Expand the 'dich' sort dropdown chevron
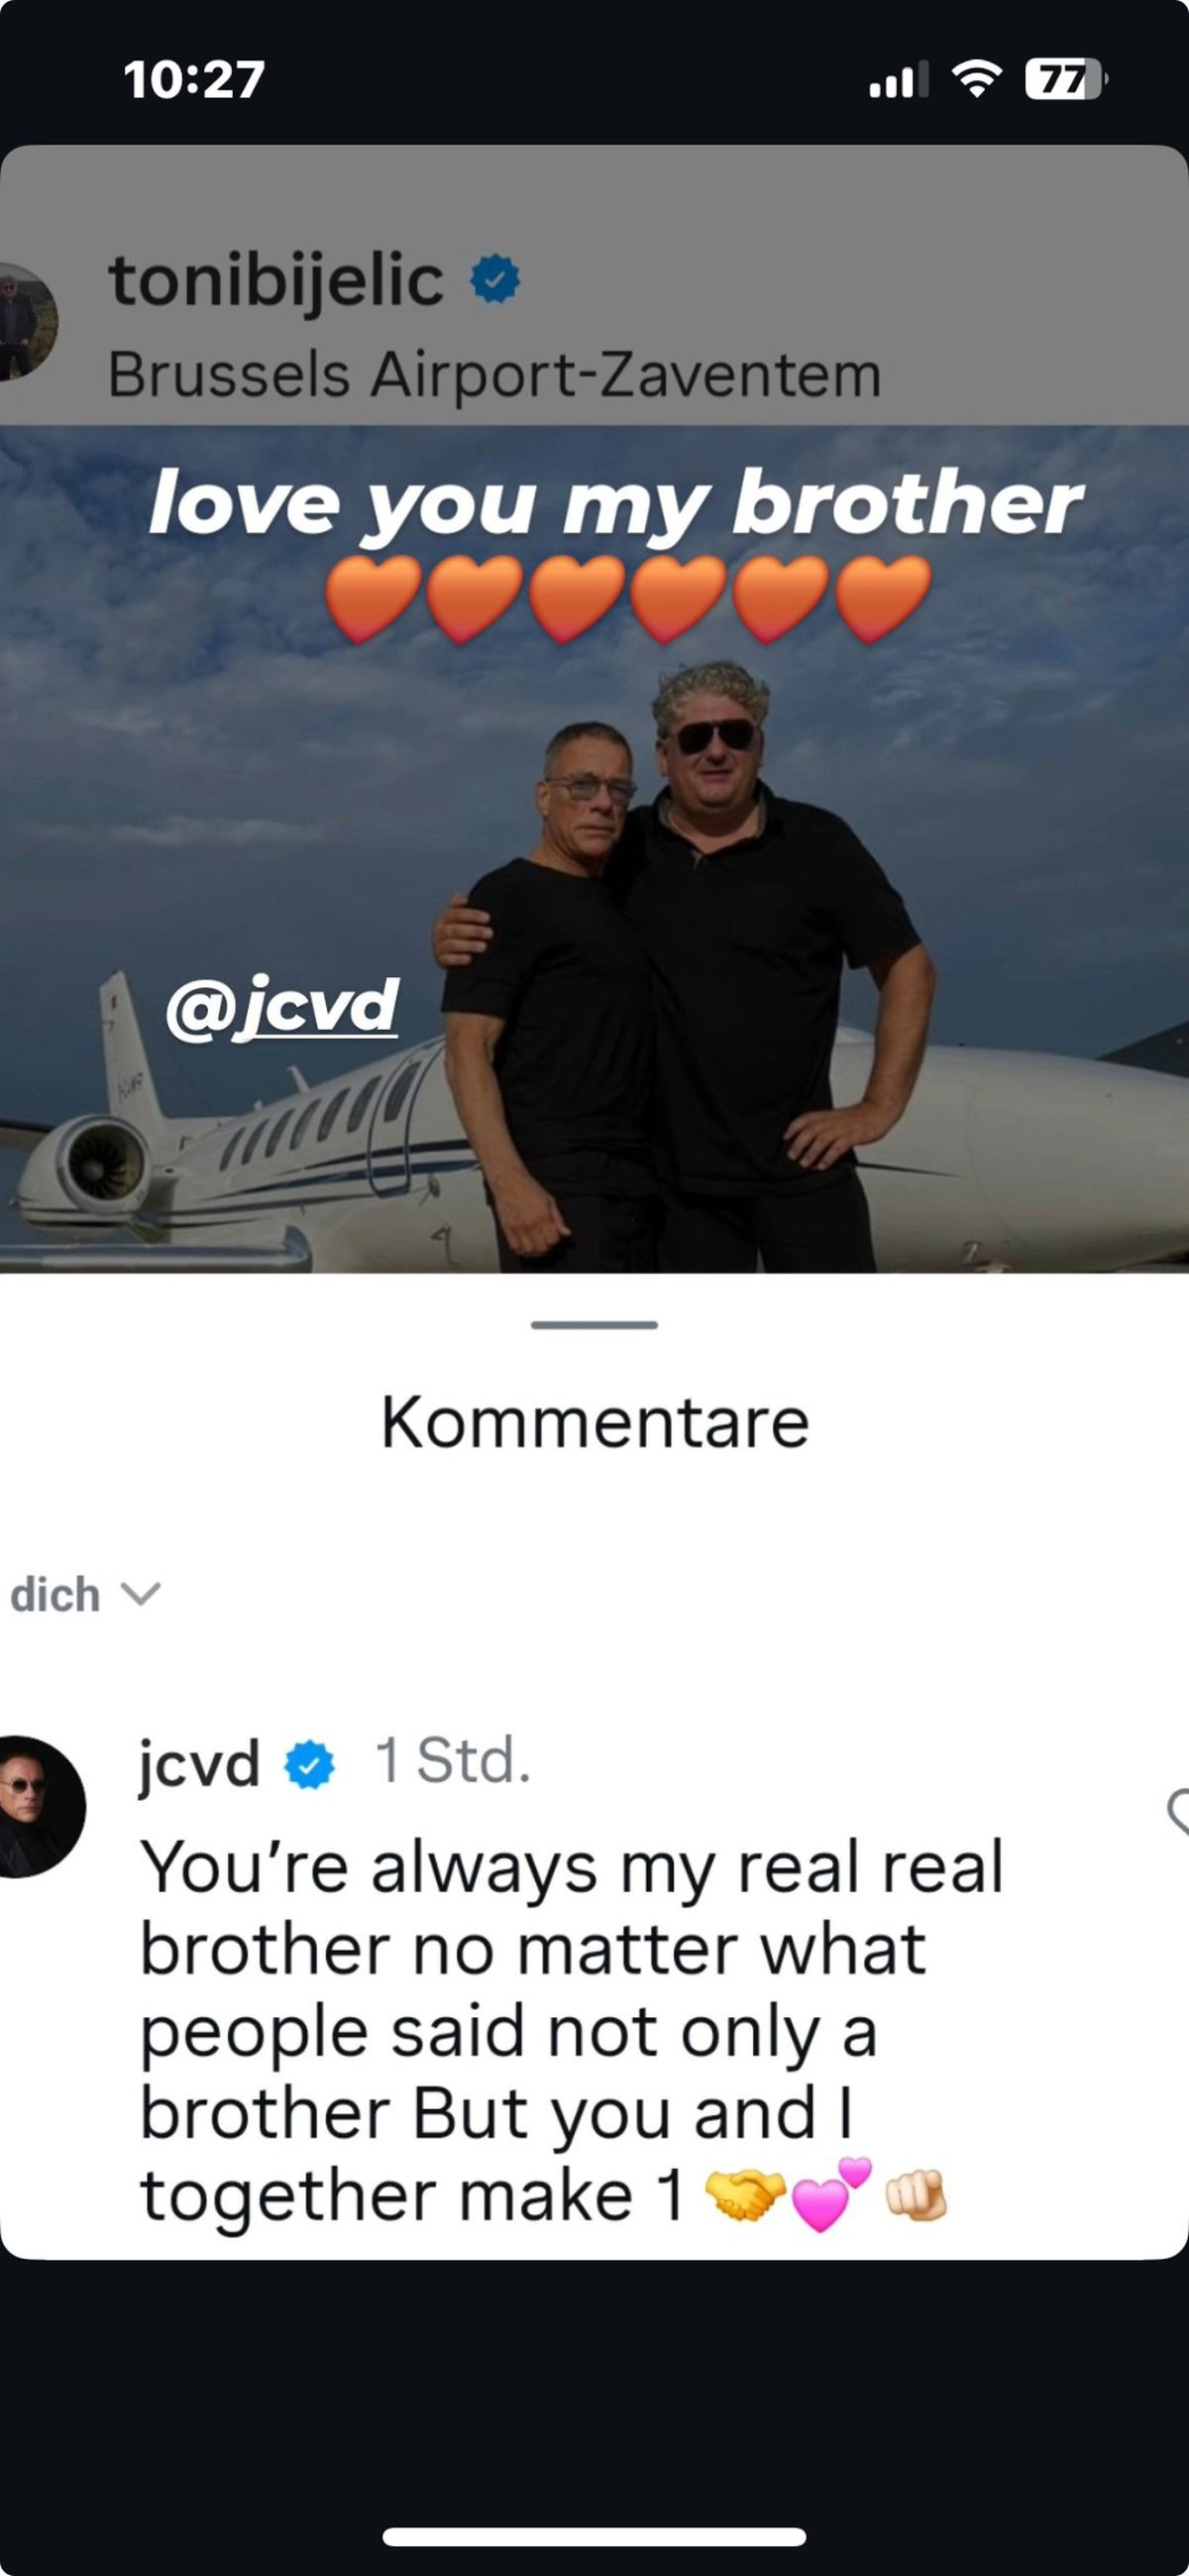This screenshot has height=2576, width=1189. coord(140,1594)
